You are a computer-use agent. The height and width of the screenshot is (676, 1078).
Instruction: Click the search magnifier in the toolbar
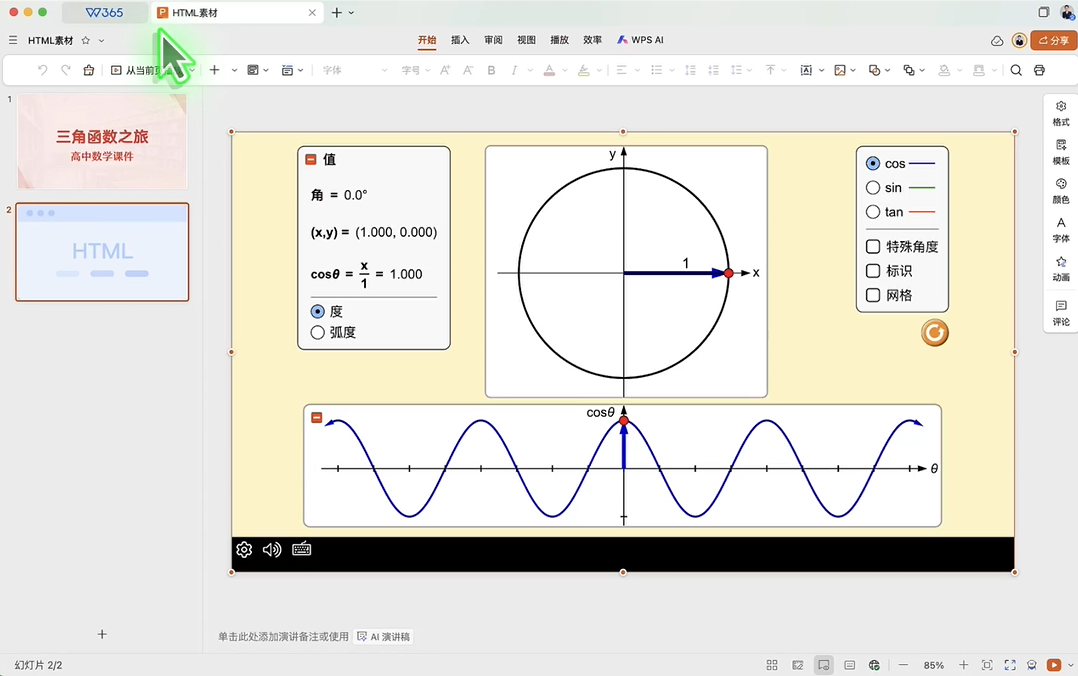pos(1016,70)
